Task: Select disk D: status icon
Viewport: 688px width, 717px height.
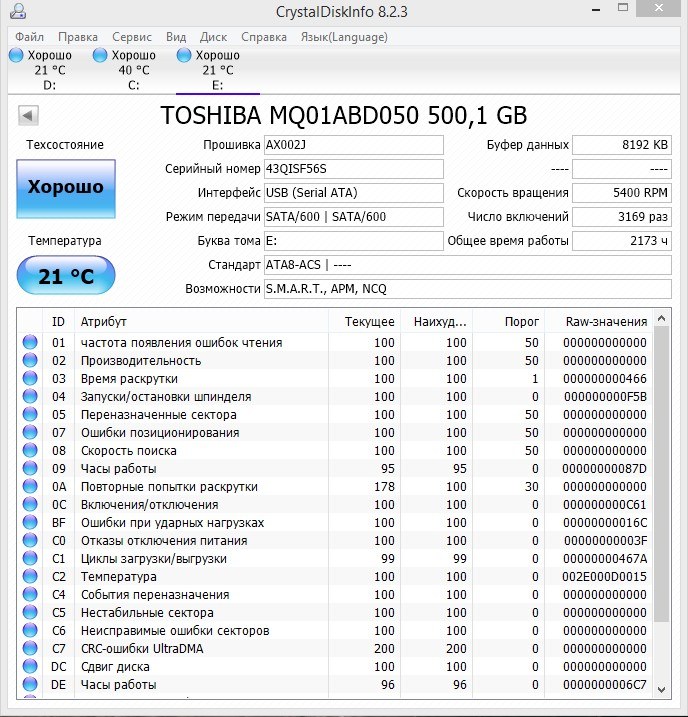Action: (16, 55)
